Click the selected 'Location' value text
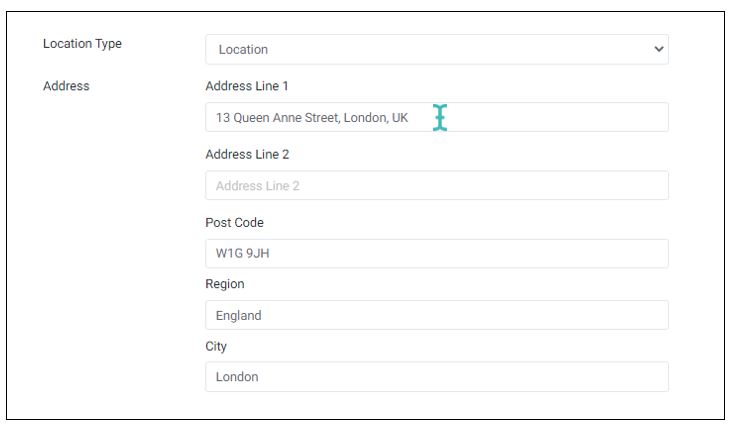The height and width of the screenshot is (432, 733). pyautogui.click(x=243, y=50)
